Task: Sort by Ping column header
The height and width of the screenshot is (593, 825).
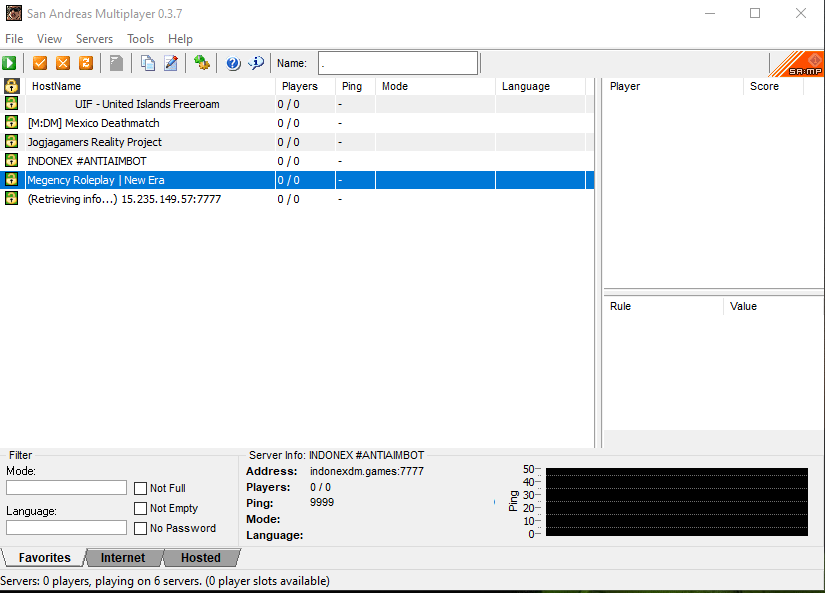Action: pos(356,86)
